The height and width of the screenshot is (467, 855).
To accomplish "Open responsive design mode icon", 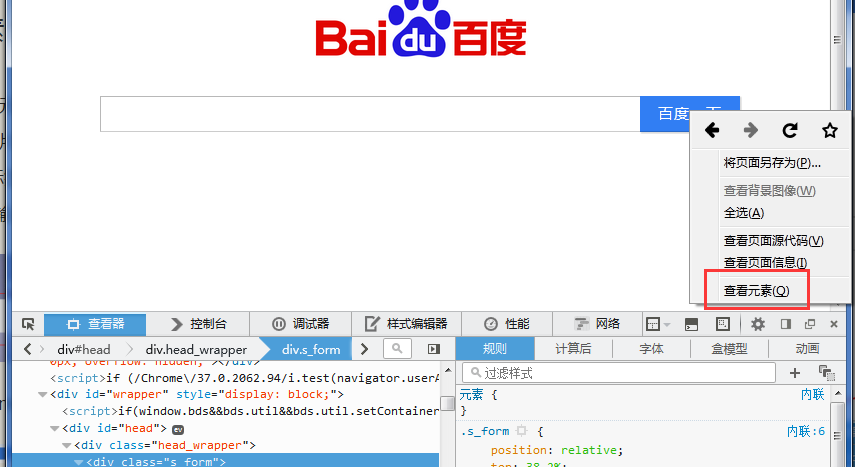I will (722, 324).
